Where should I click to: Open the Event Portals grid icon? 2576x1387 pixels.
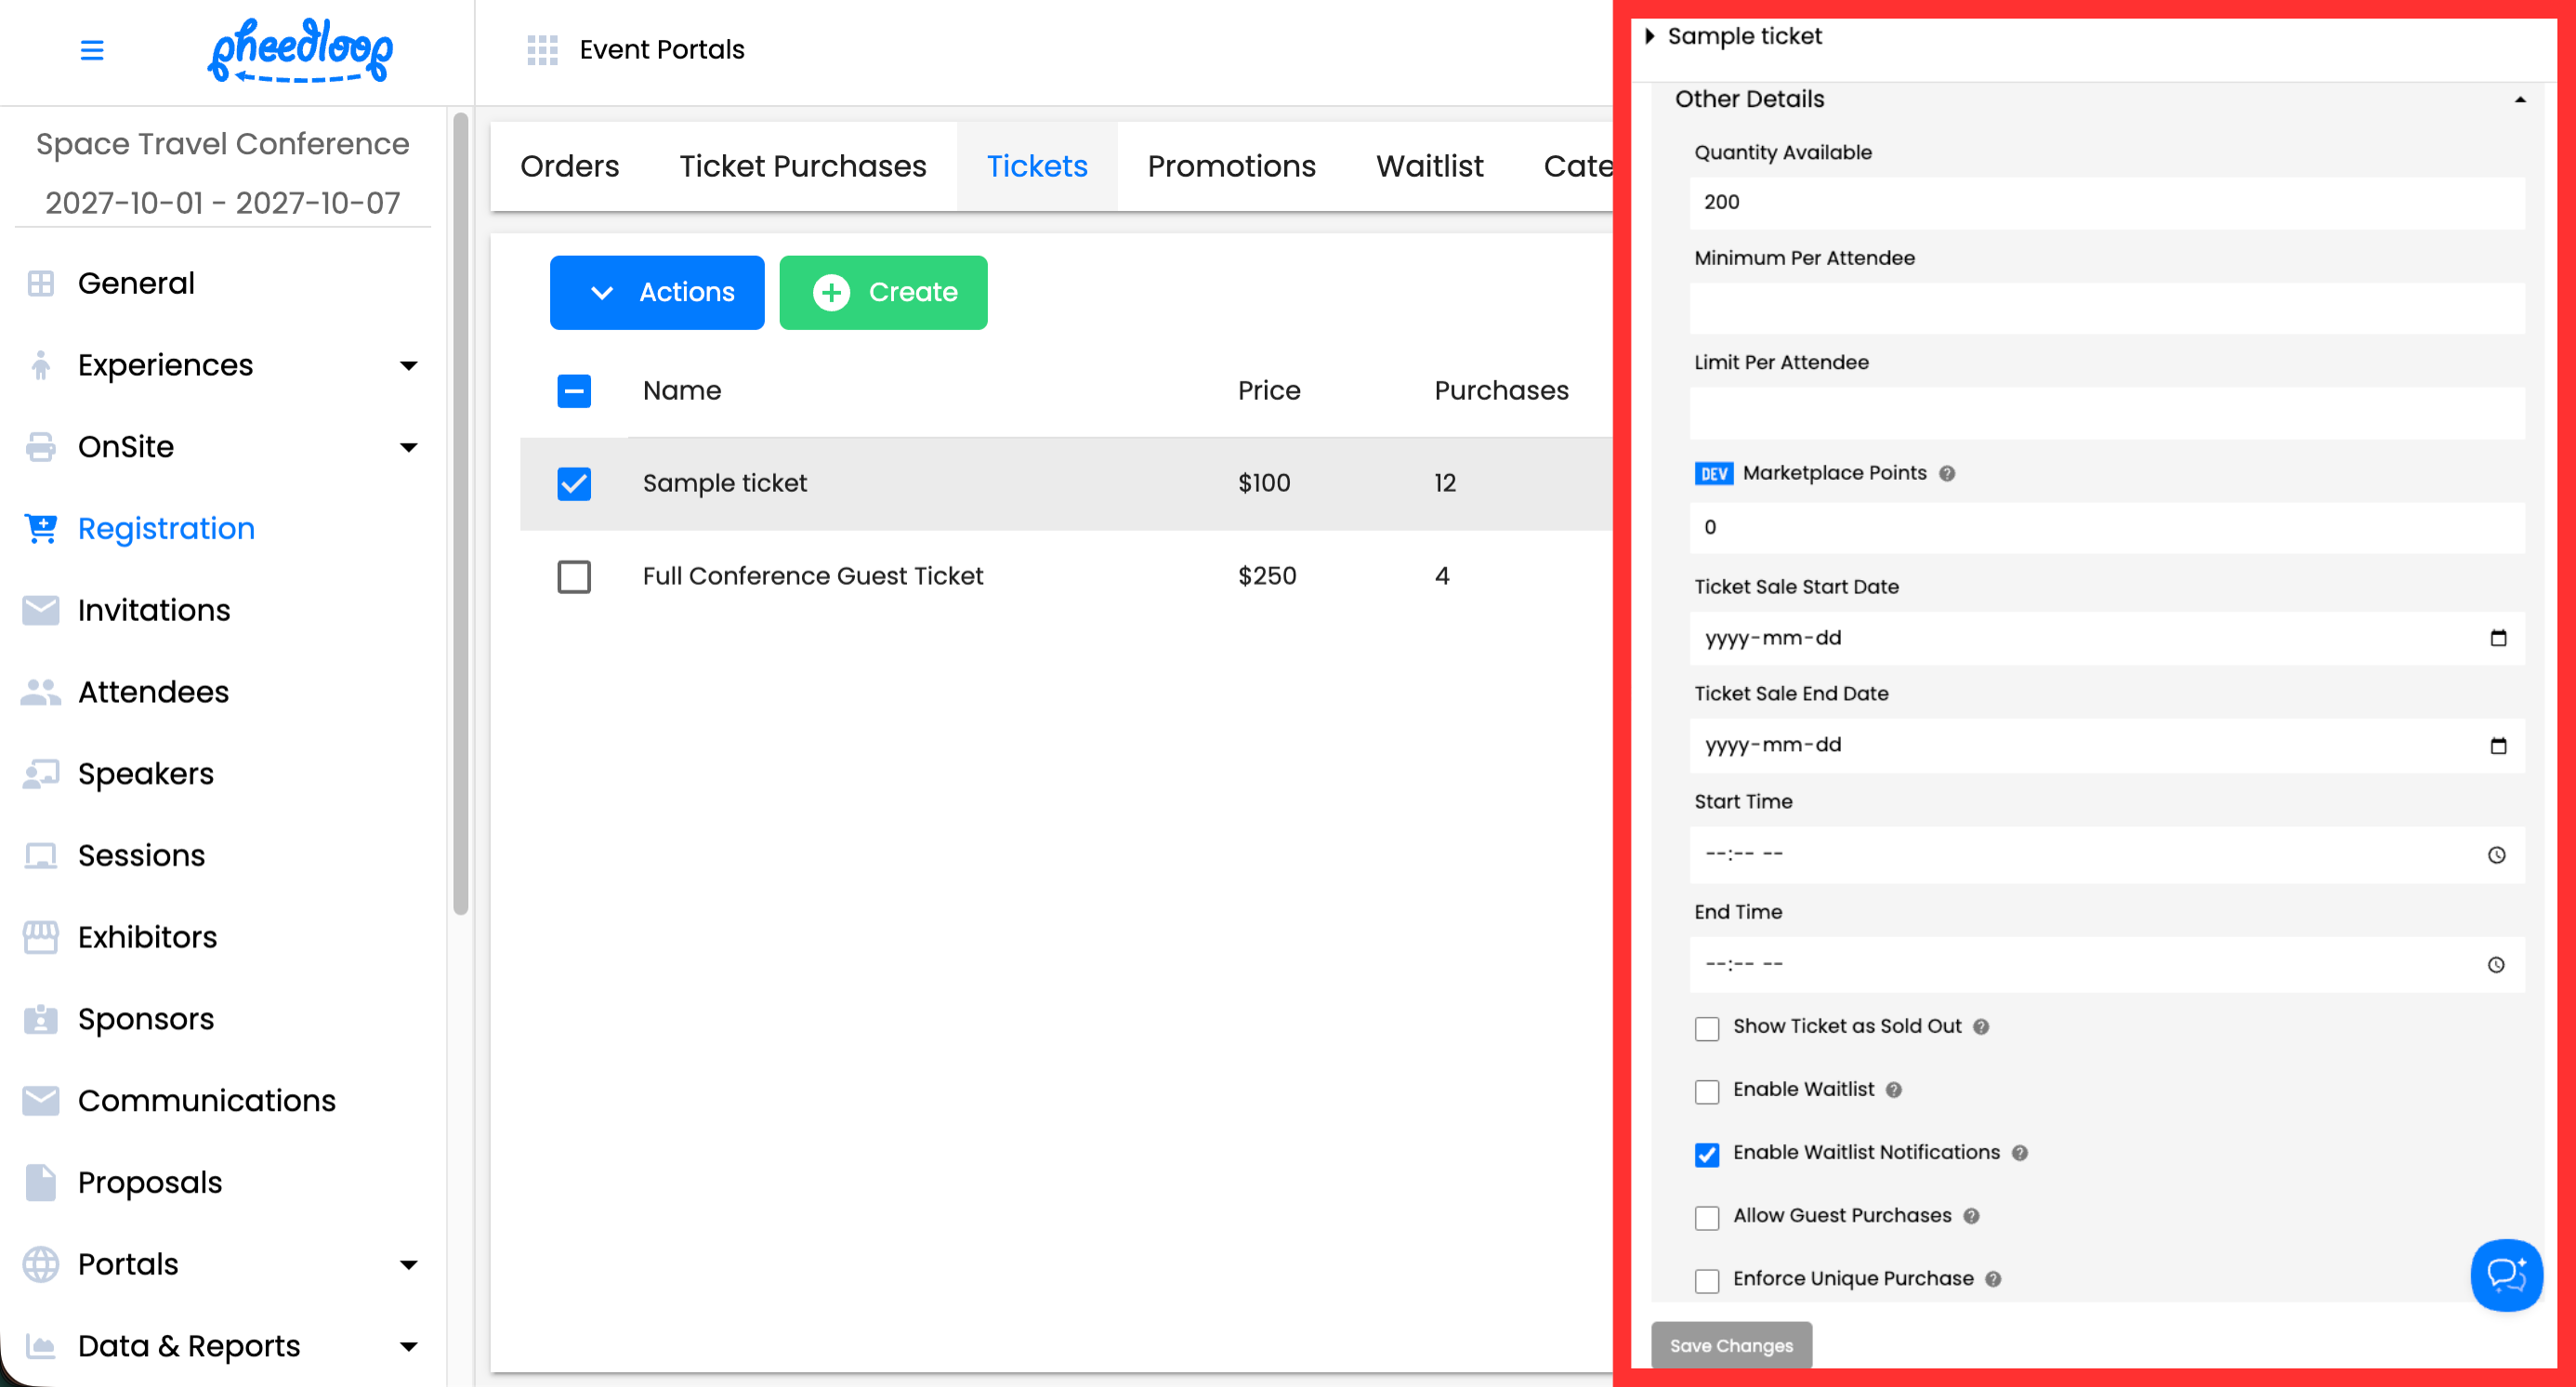(x=542, y=50)
